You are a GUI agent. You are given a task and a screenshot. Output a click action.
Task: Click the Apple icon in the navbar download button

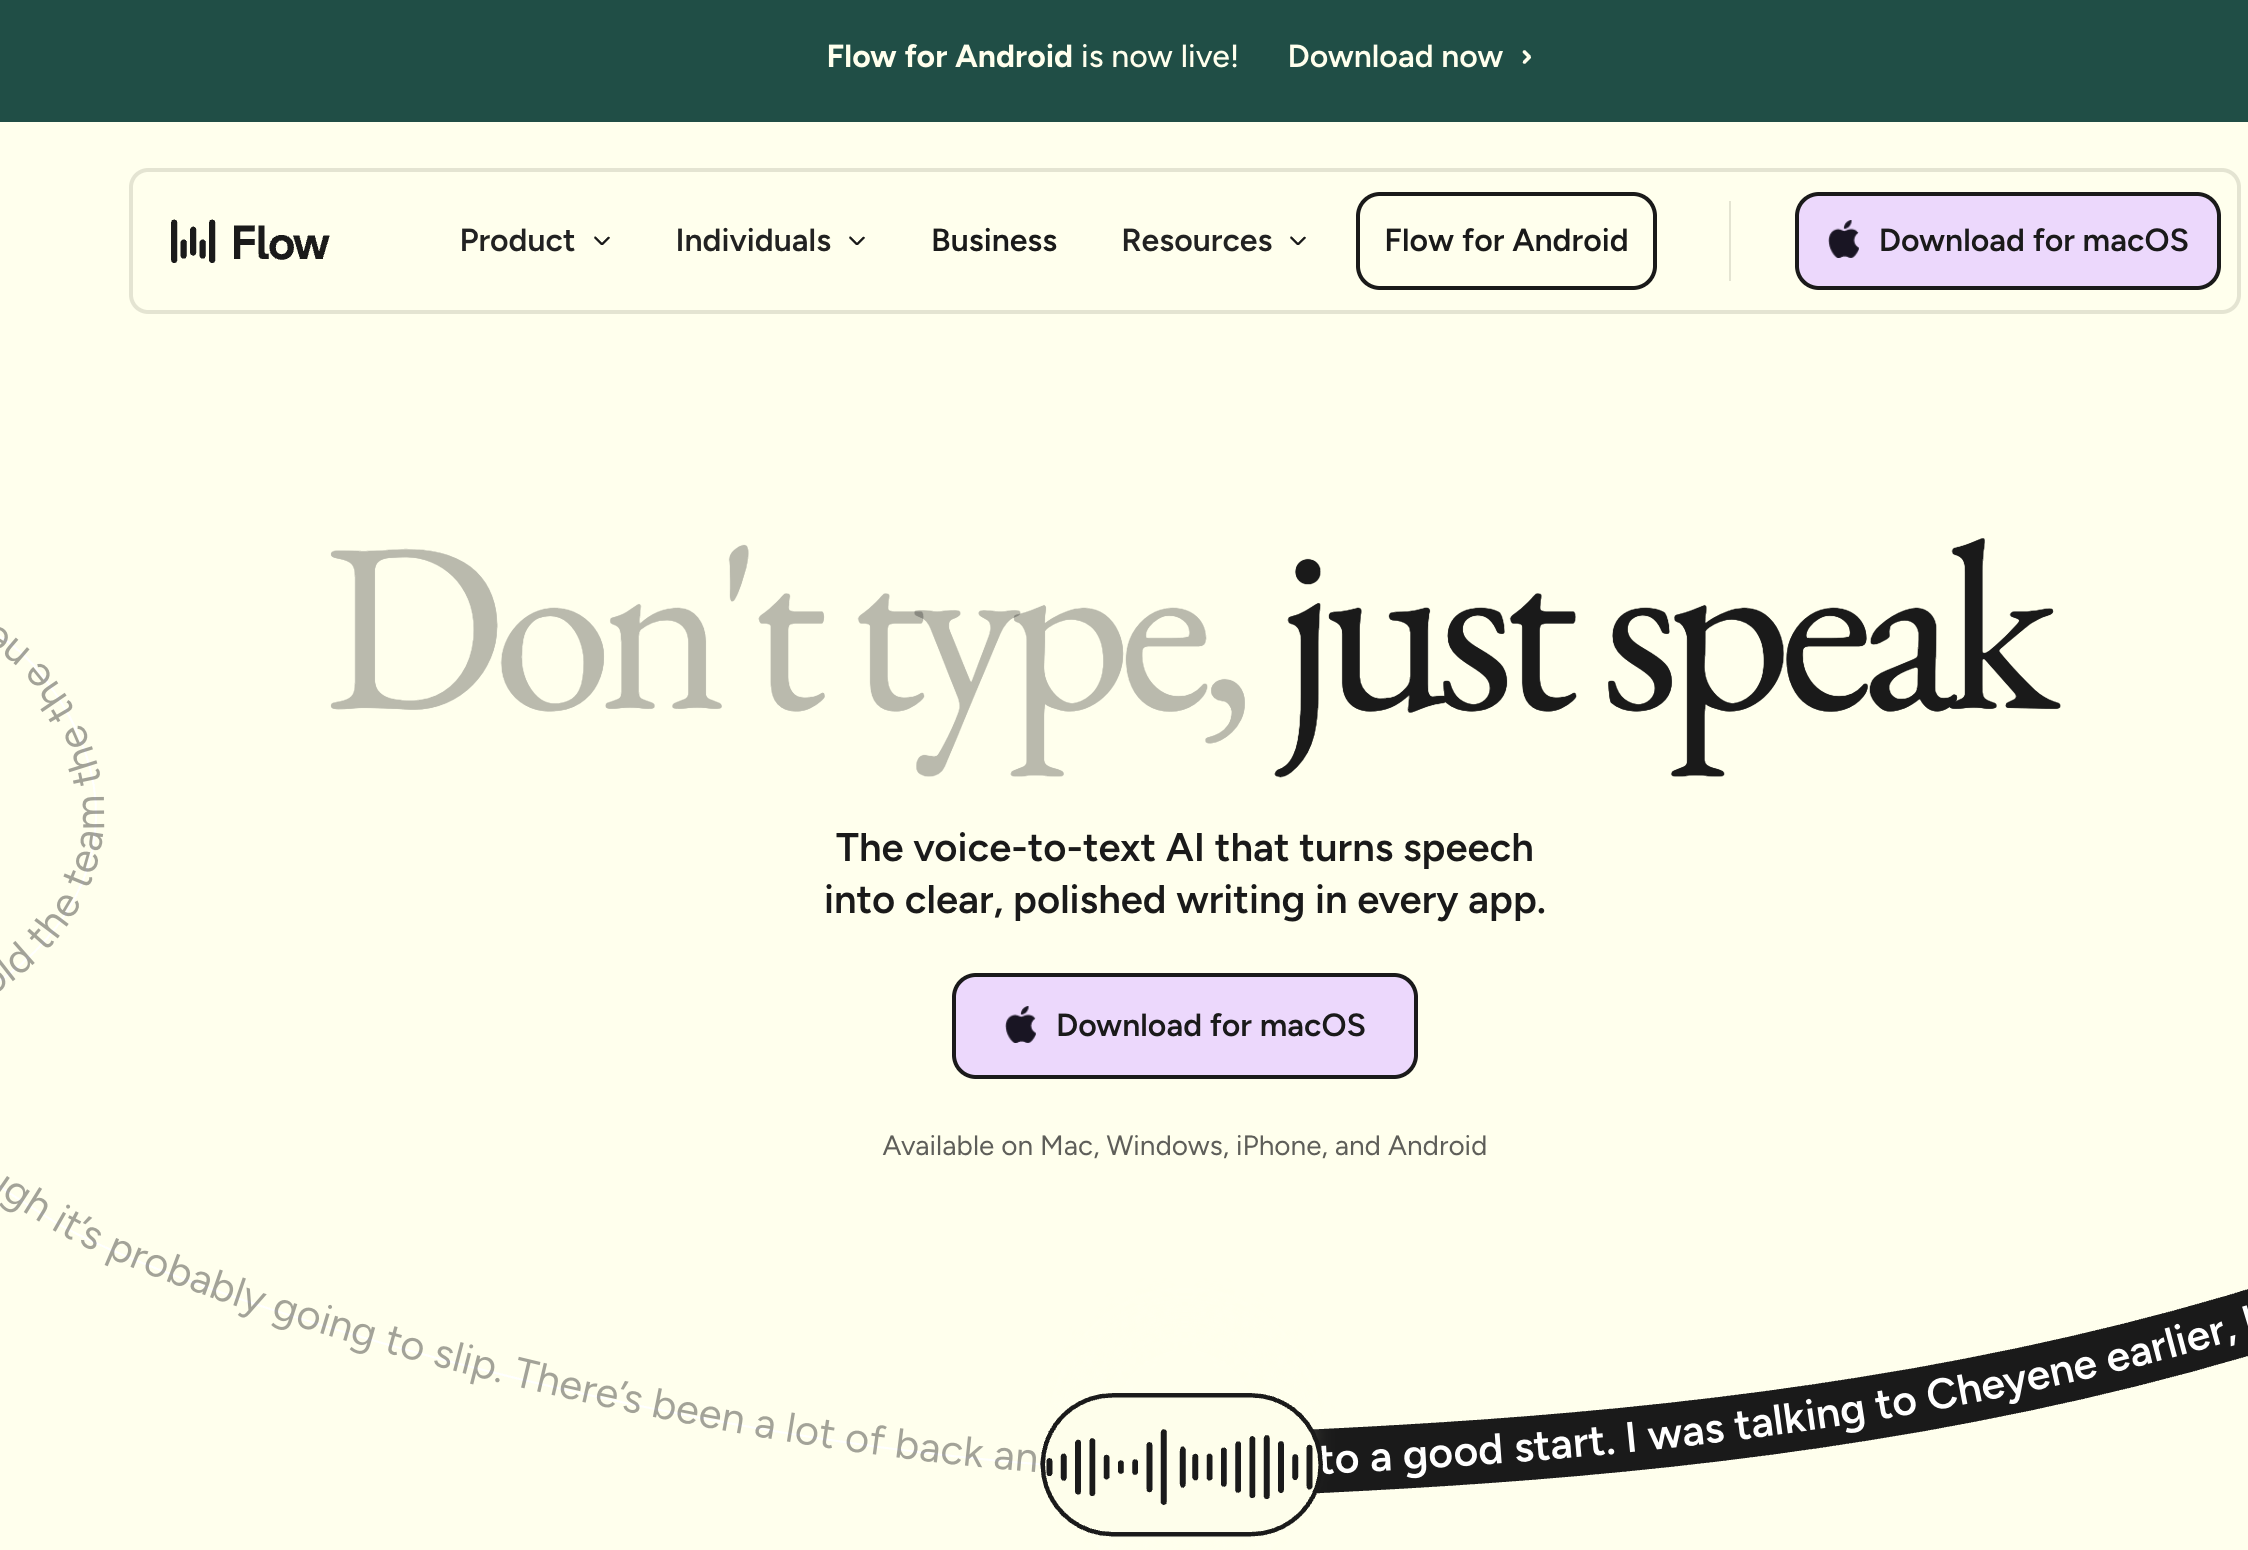1844,241
